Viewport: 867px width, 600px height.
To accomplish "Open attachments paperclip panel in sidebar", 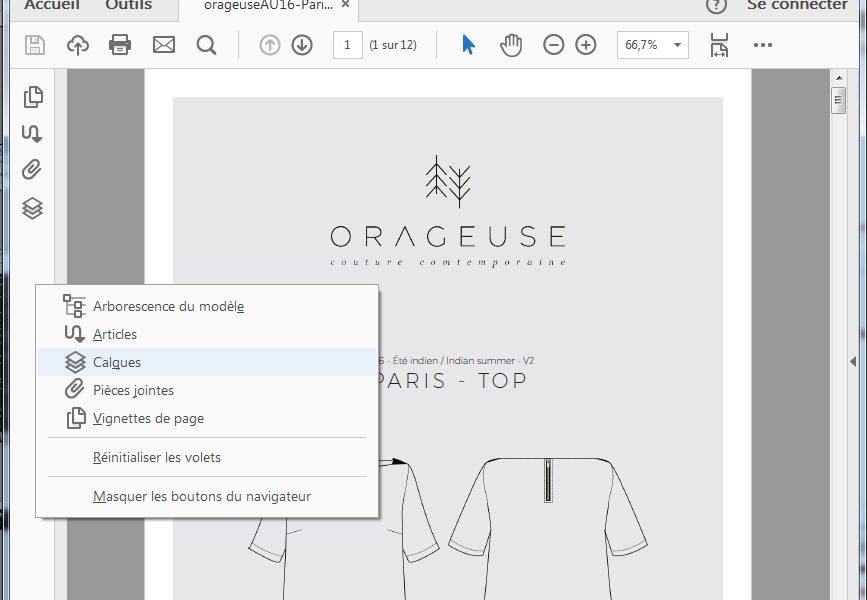I will point(32,170).
